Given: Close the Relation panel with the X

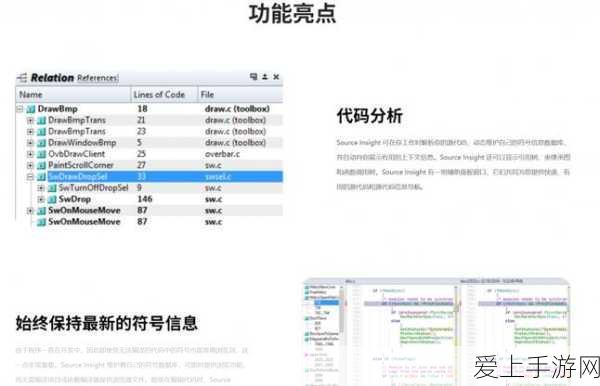Looking at the screenshot, I should [276, 77].
